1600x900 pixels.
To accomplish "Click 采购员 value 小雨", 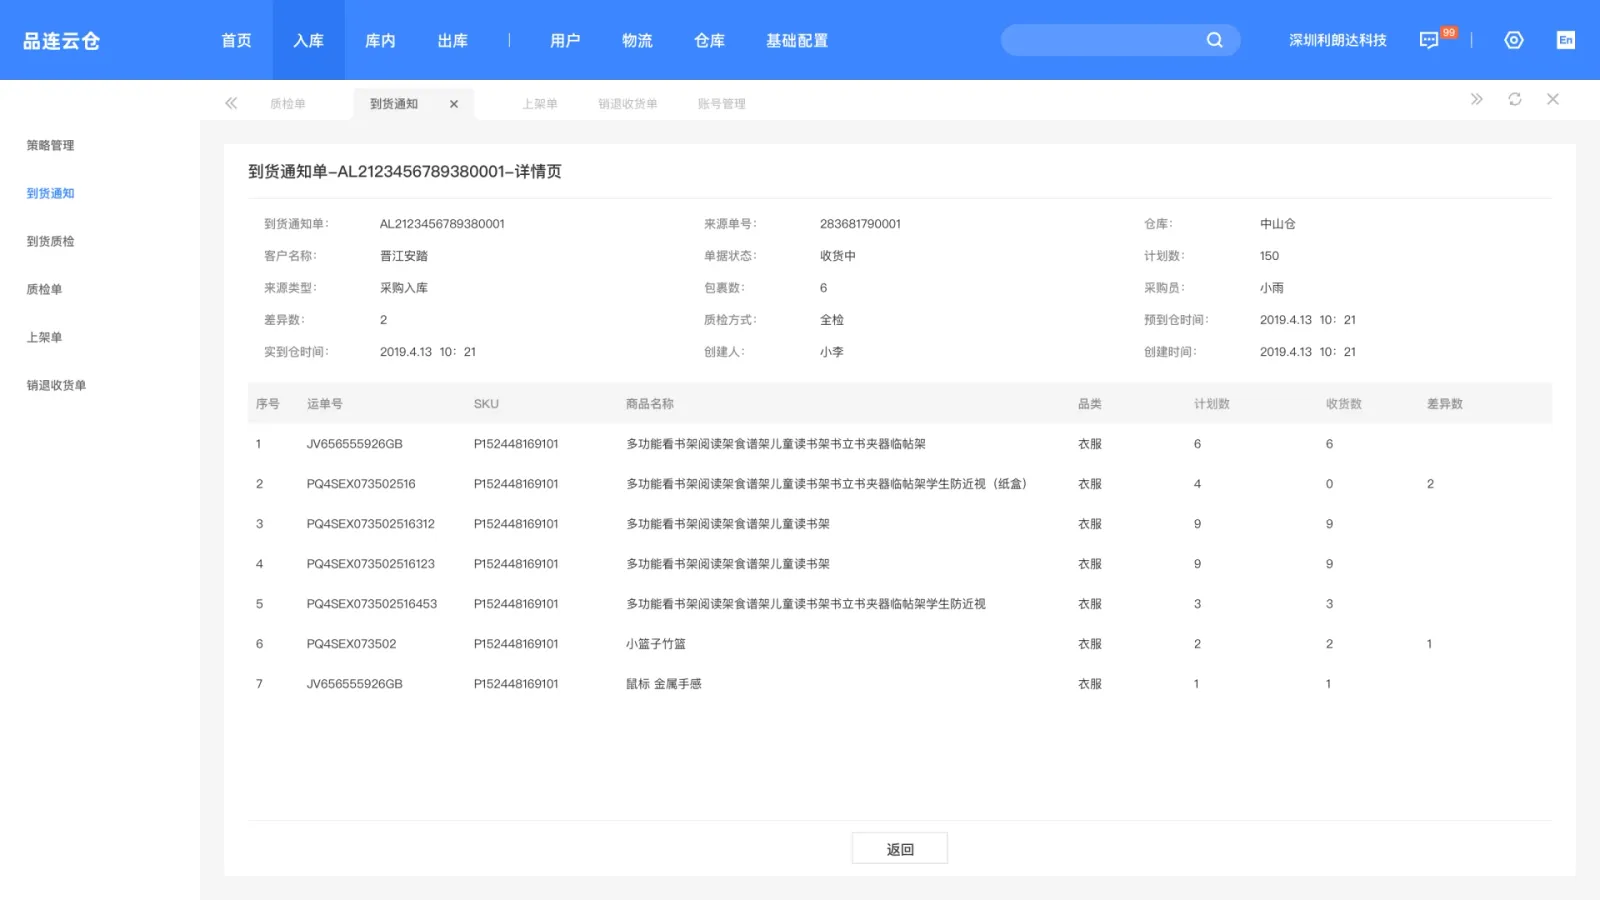I will pos(1272,288).
